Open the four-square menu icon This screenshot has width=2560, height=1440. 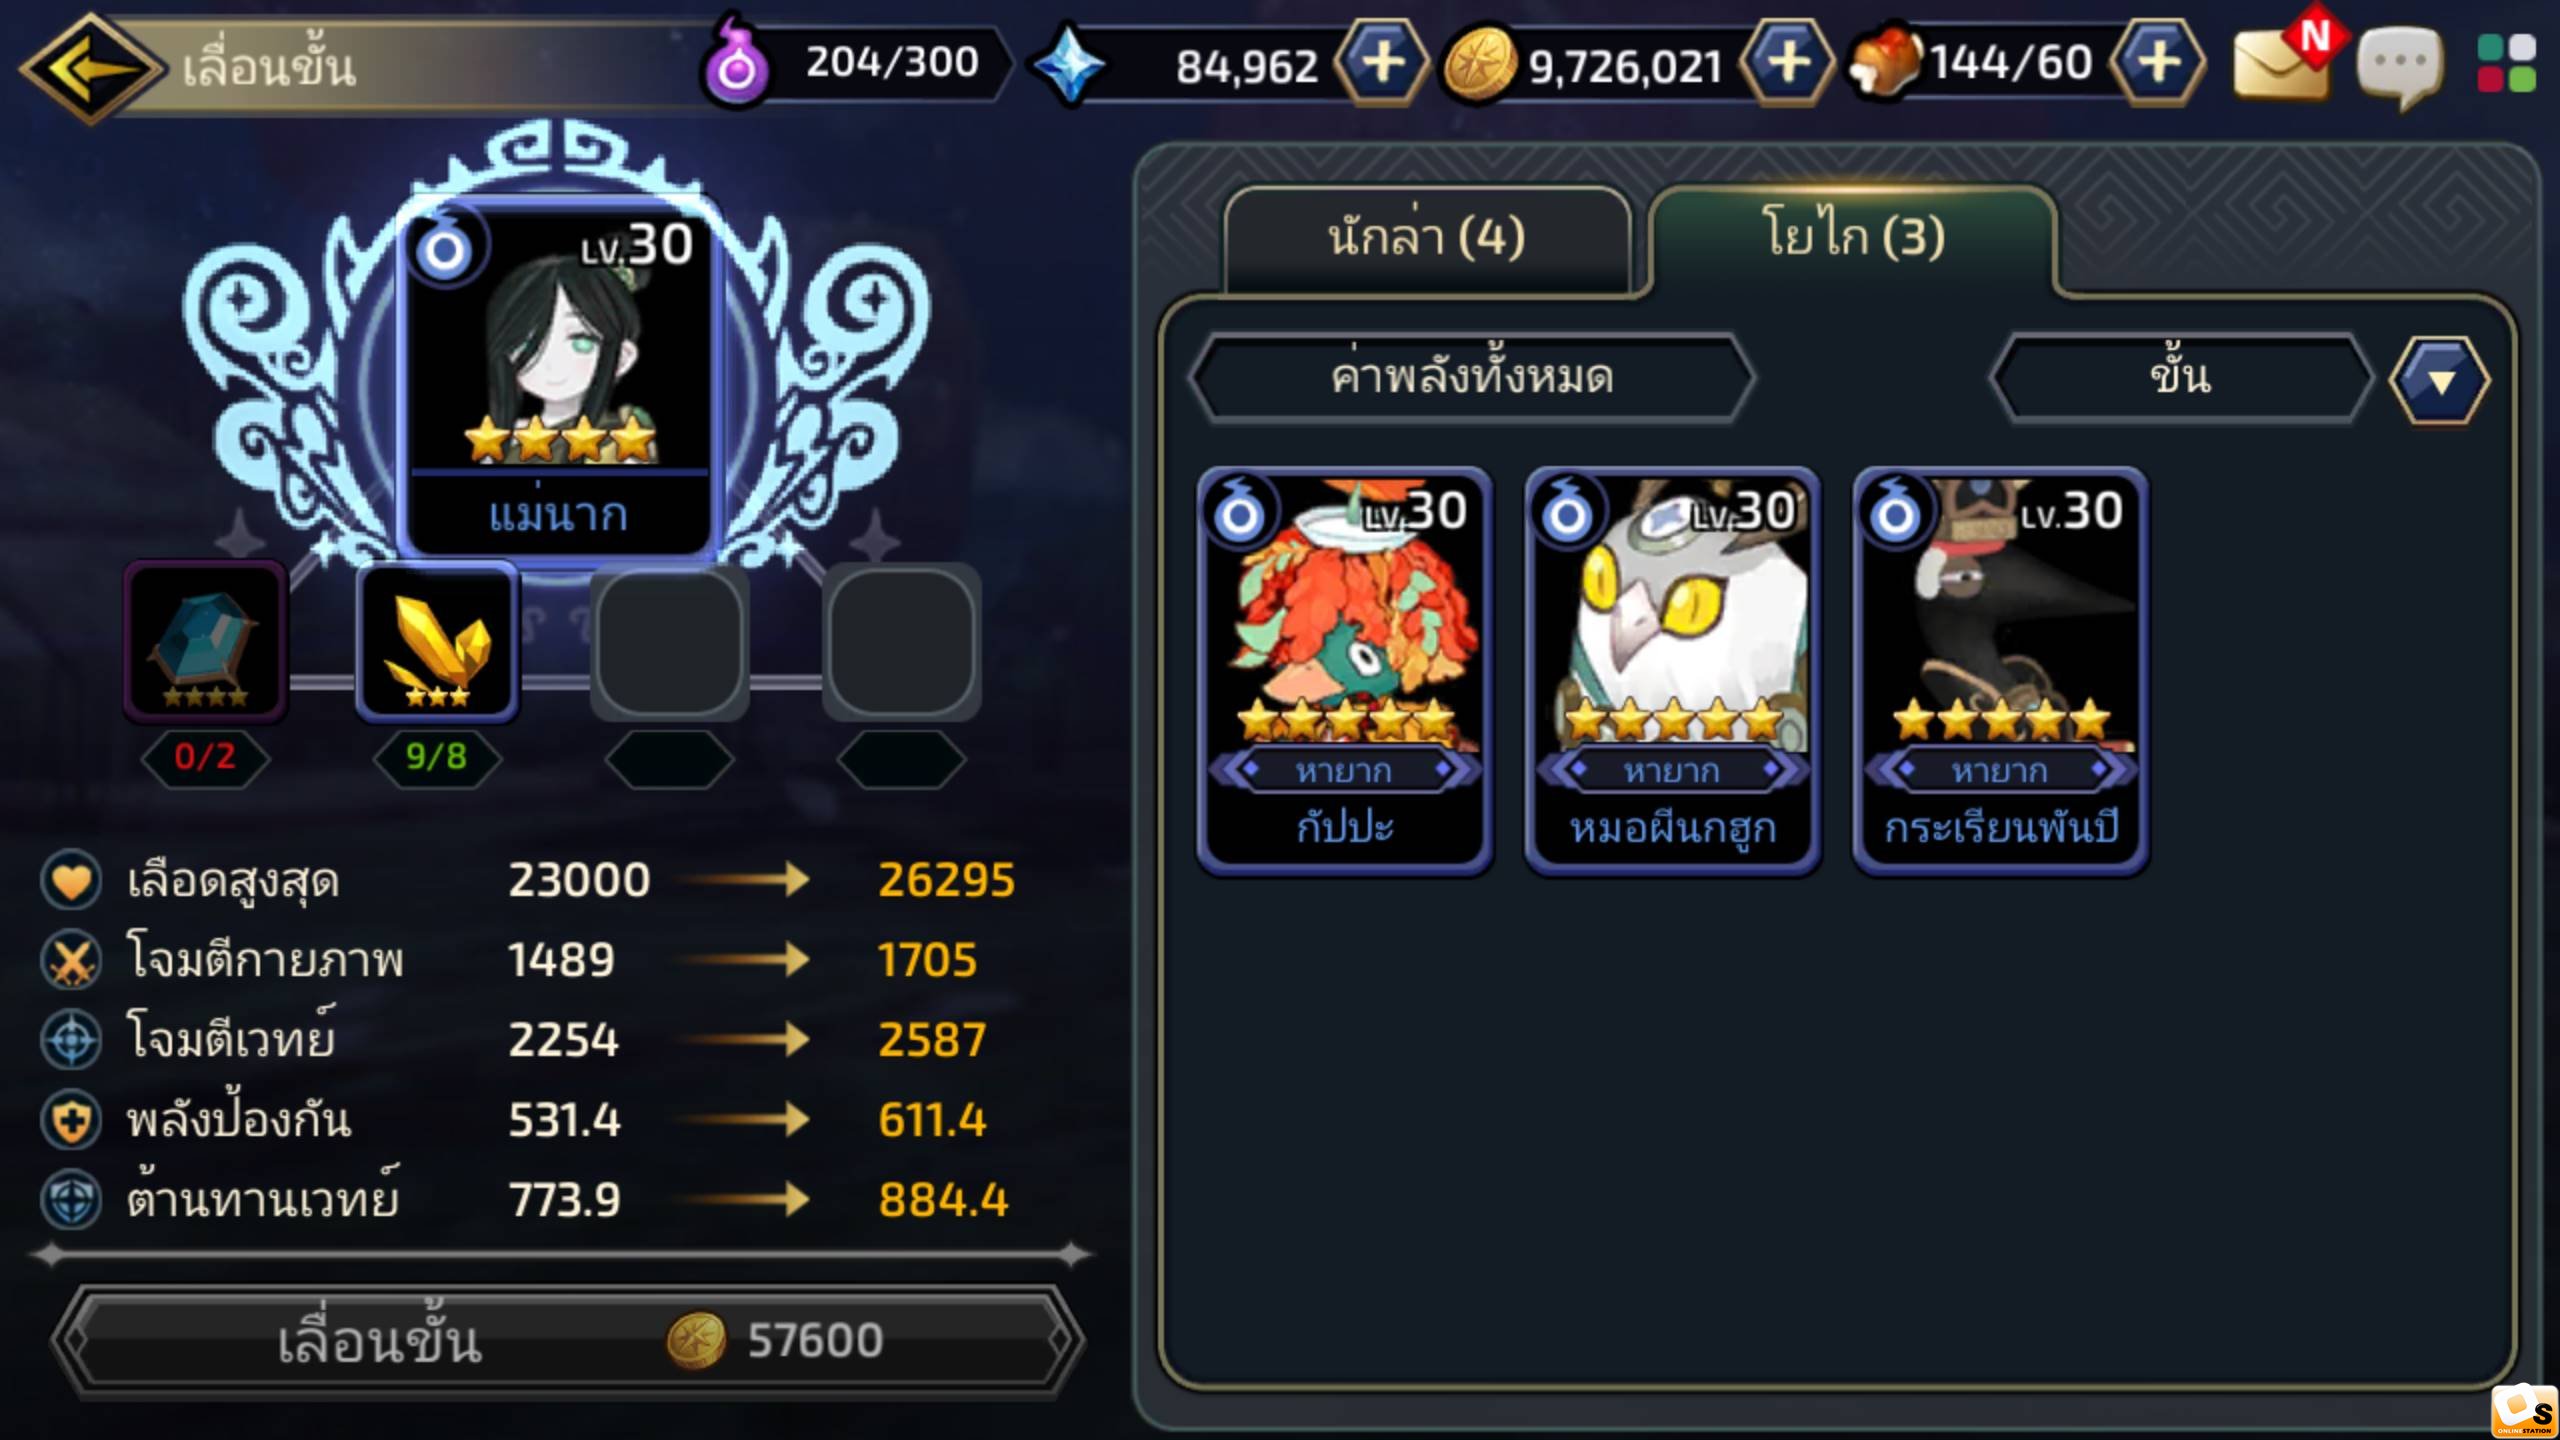coord(2507,63)
